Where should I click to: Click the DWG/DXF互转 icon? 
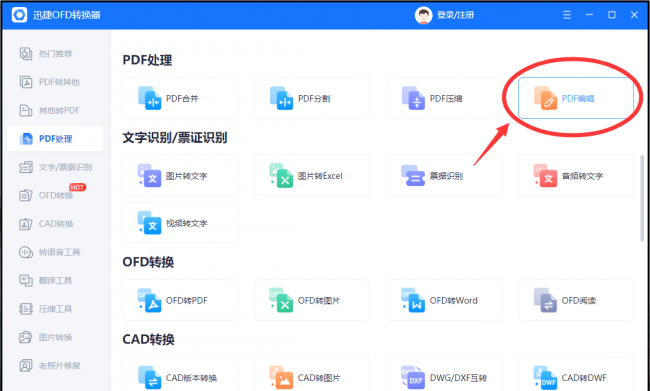413,378
